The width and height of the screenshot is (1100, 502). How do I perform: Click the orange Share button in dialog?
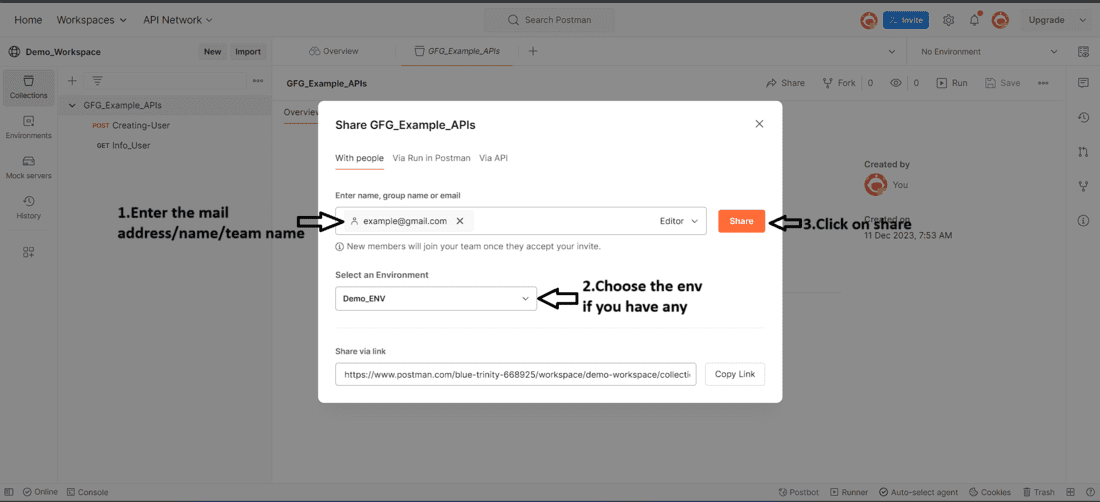[742, 221]
